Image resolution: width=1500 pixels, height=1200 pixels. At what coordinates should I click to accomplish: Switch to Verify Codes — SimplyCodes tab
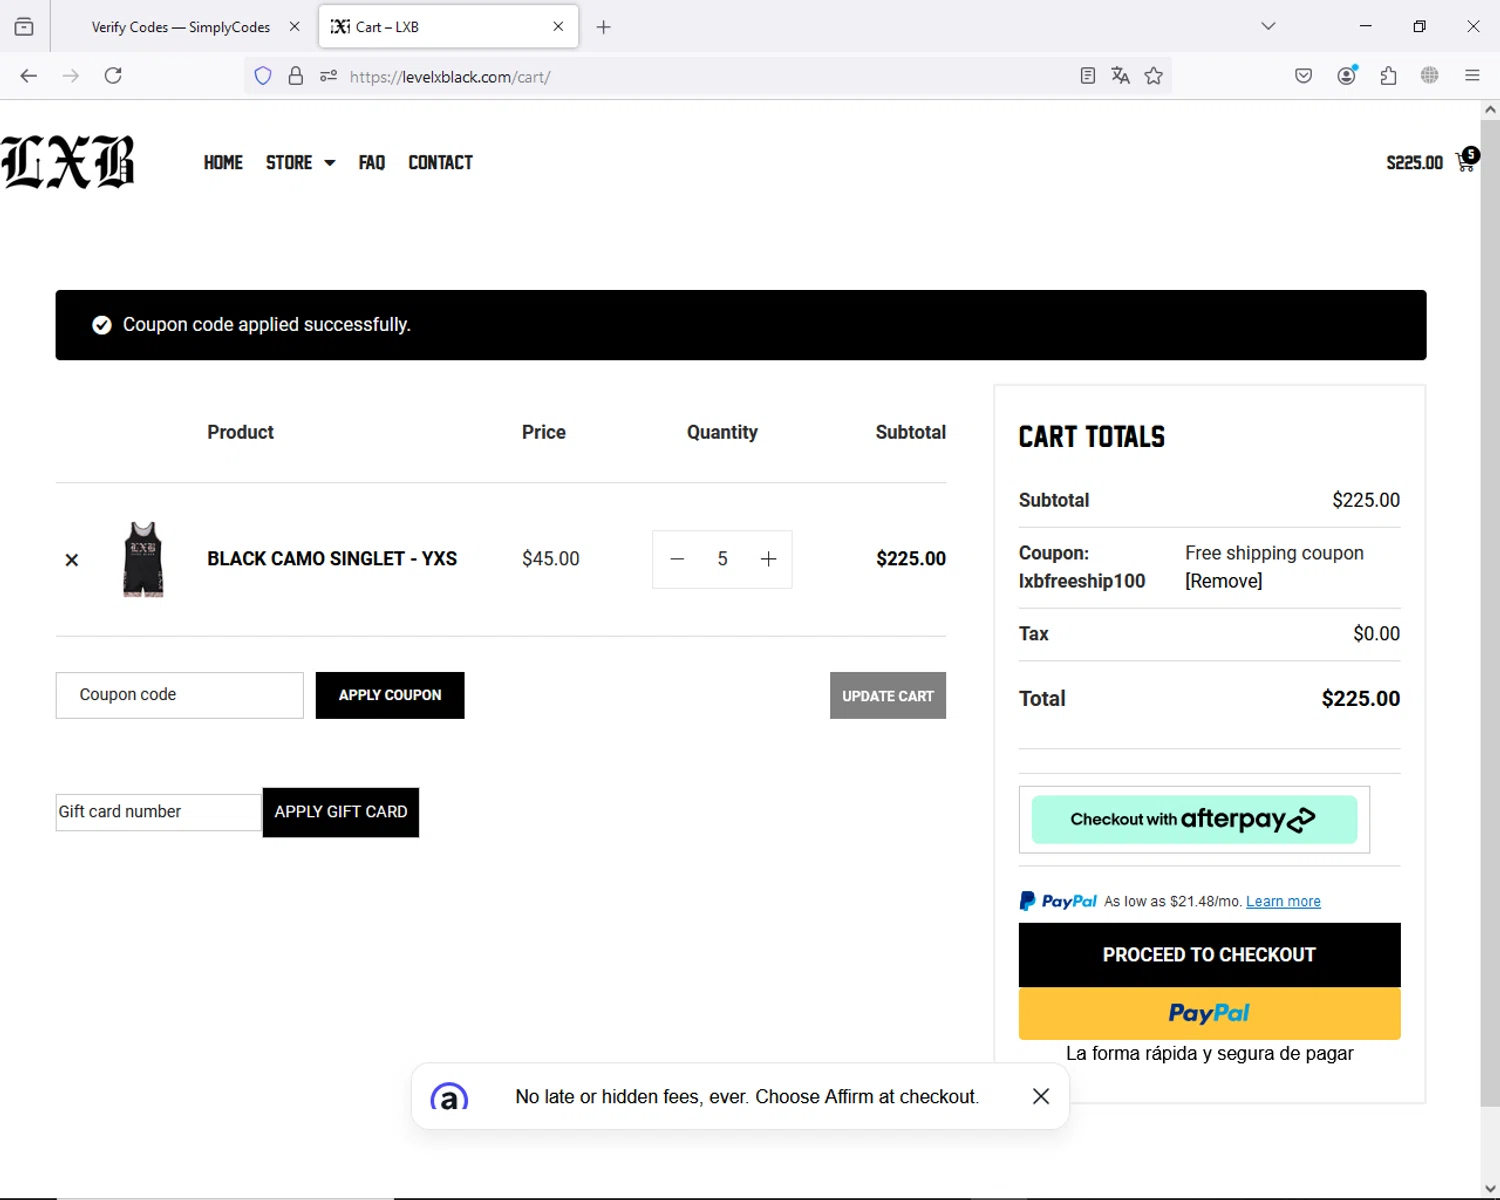pyautogui.click(x=181, y=27)
